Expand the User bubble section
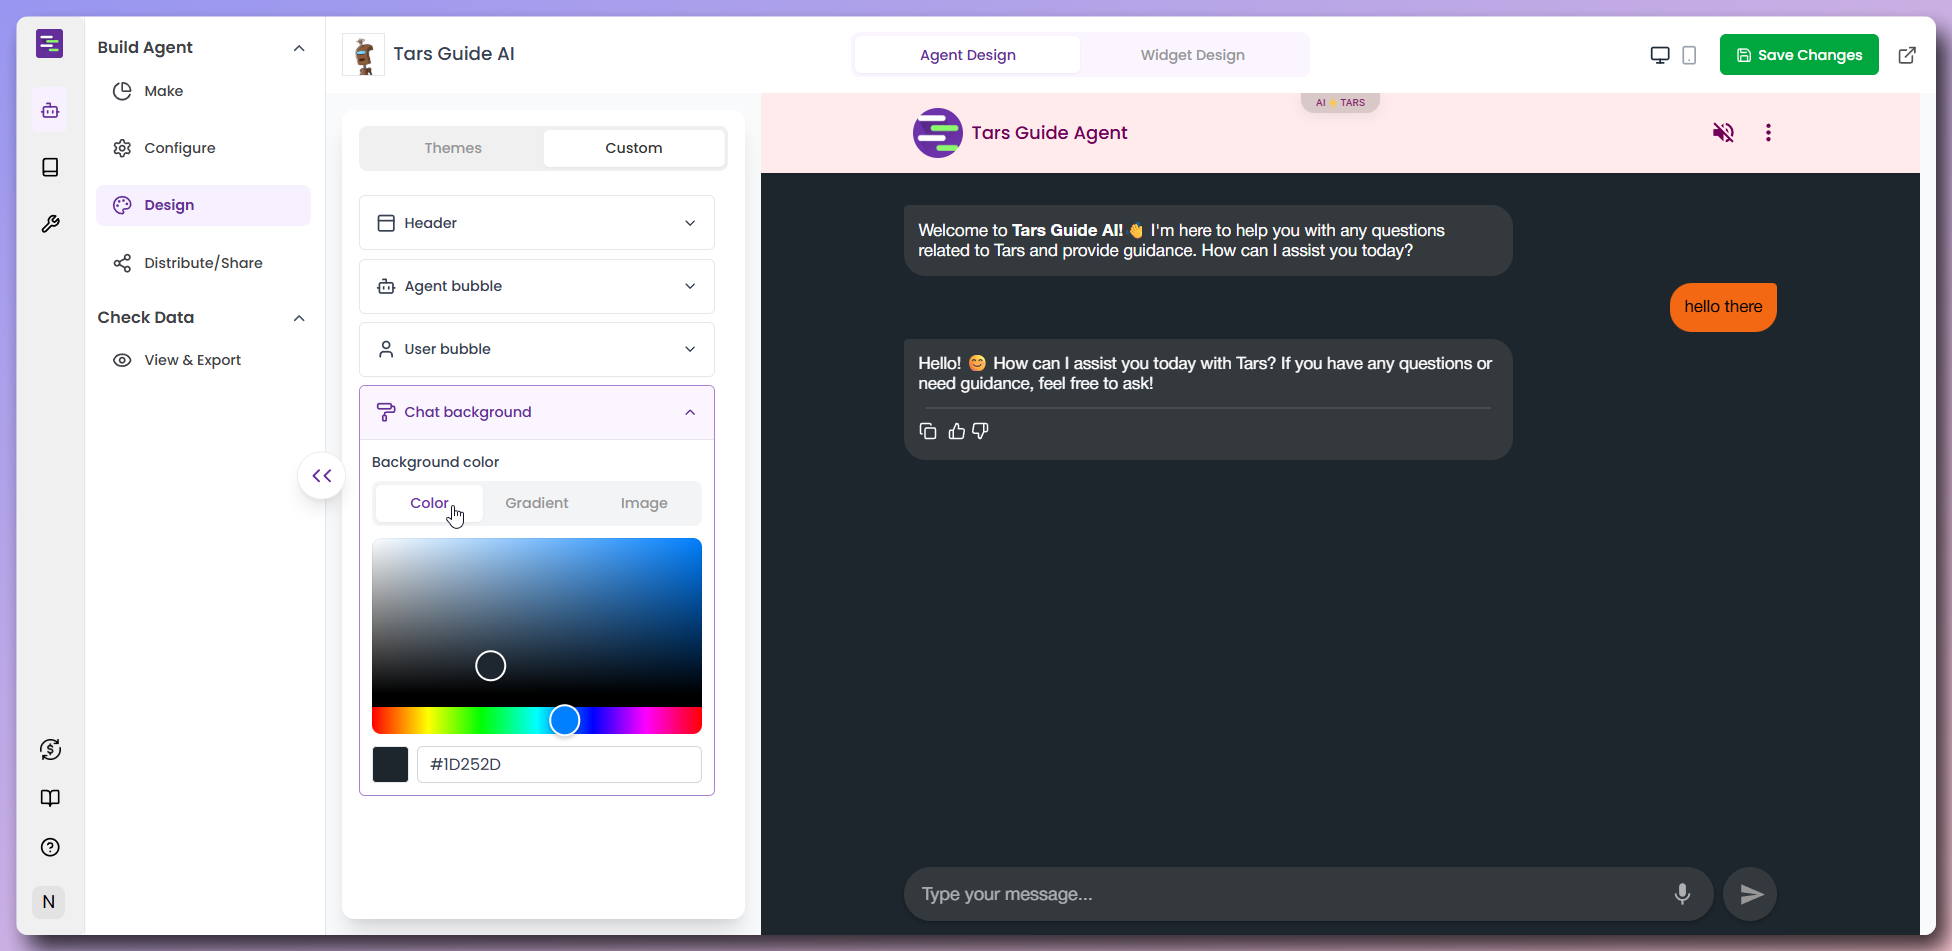1952x951 pixels. [536, 349]
